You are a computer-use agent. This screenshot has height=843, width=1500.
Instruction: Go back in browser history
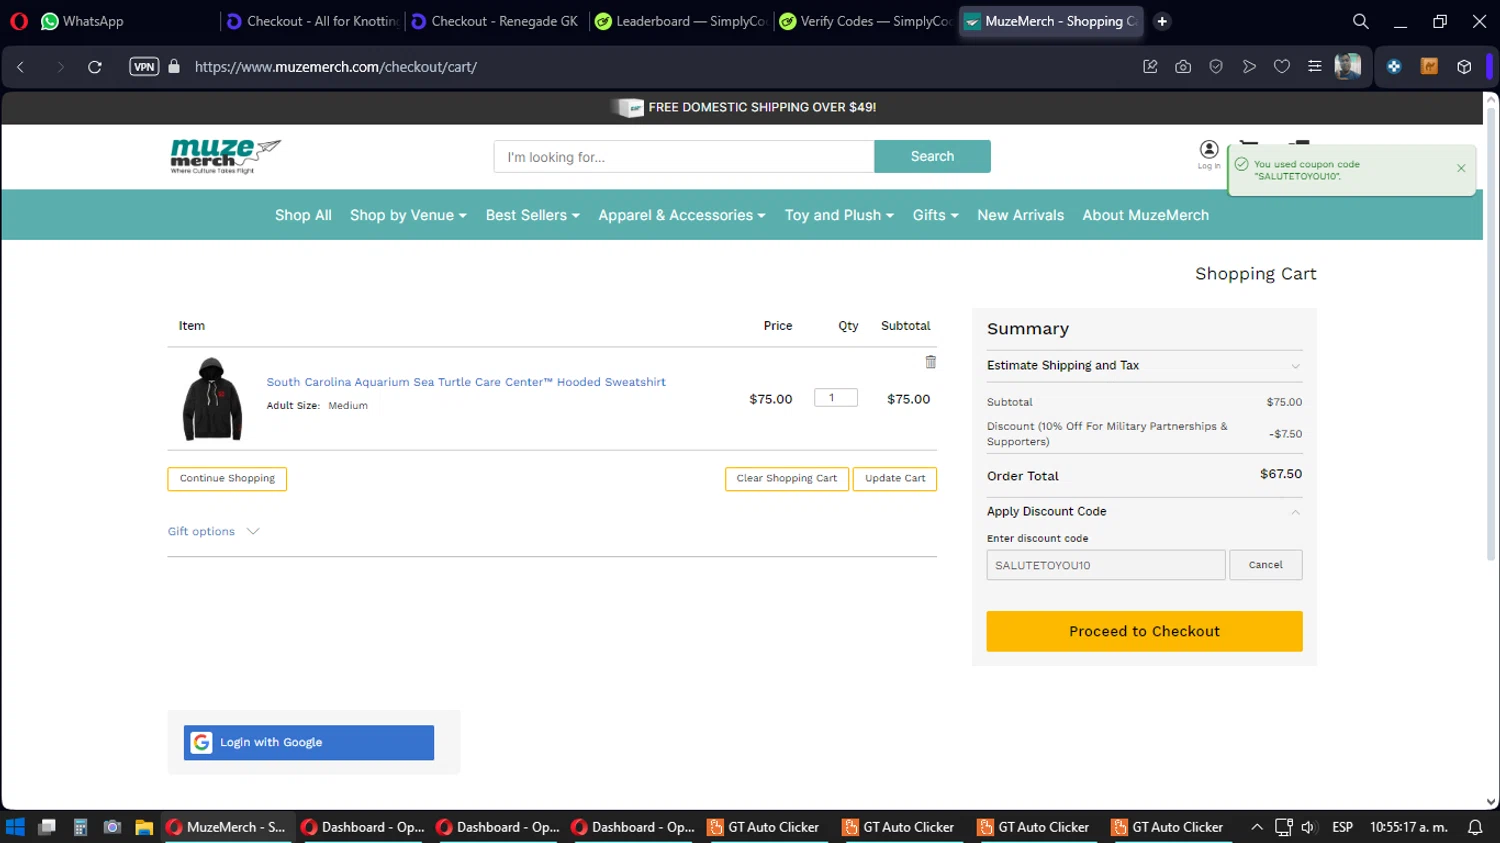[21, 67]
